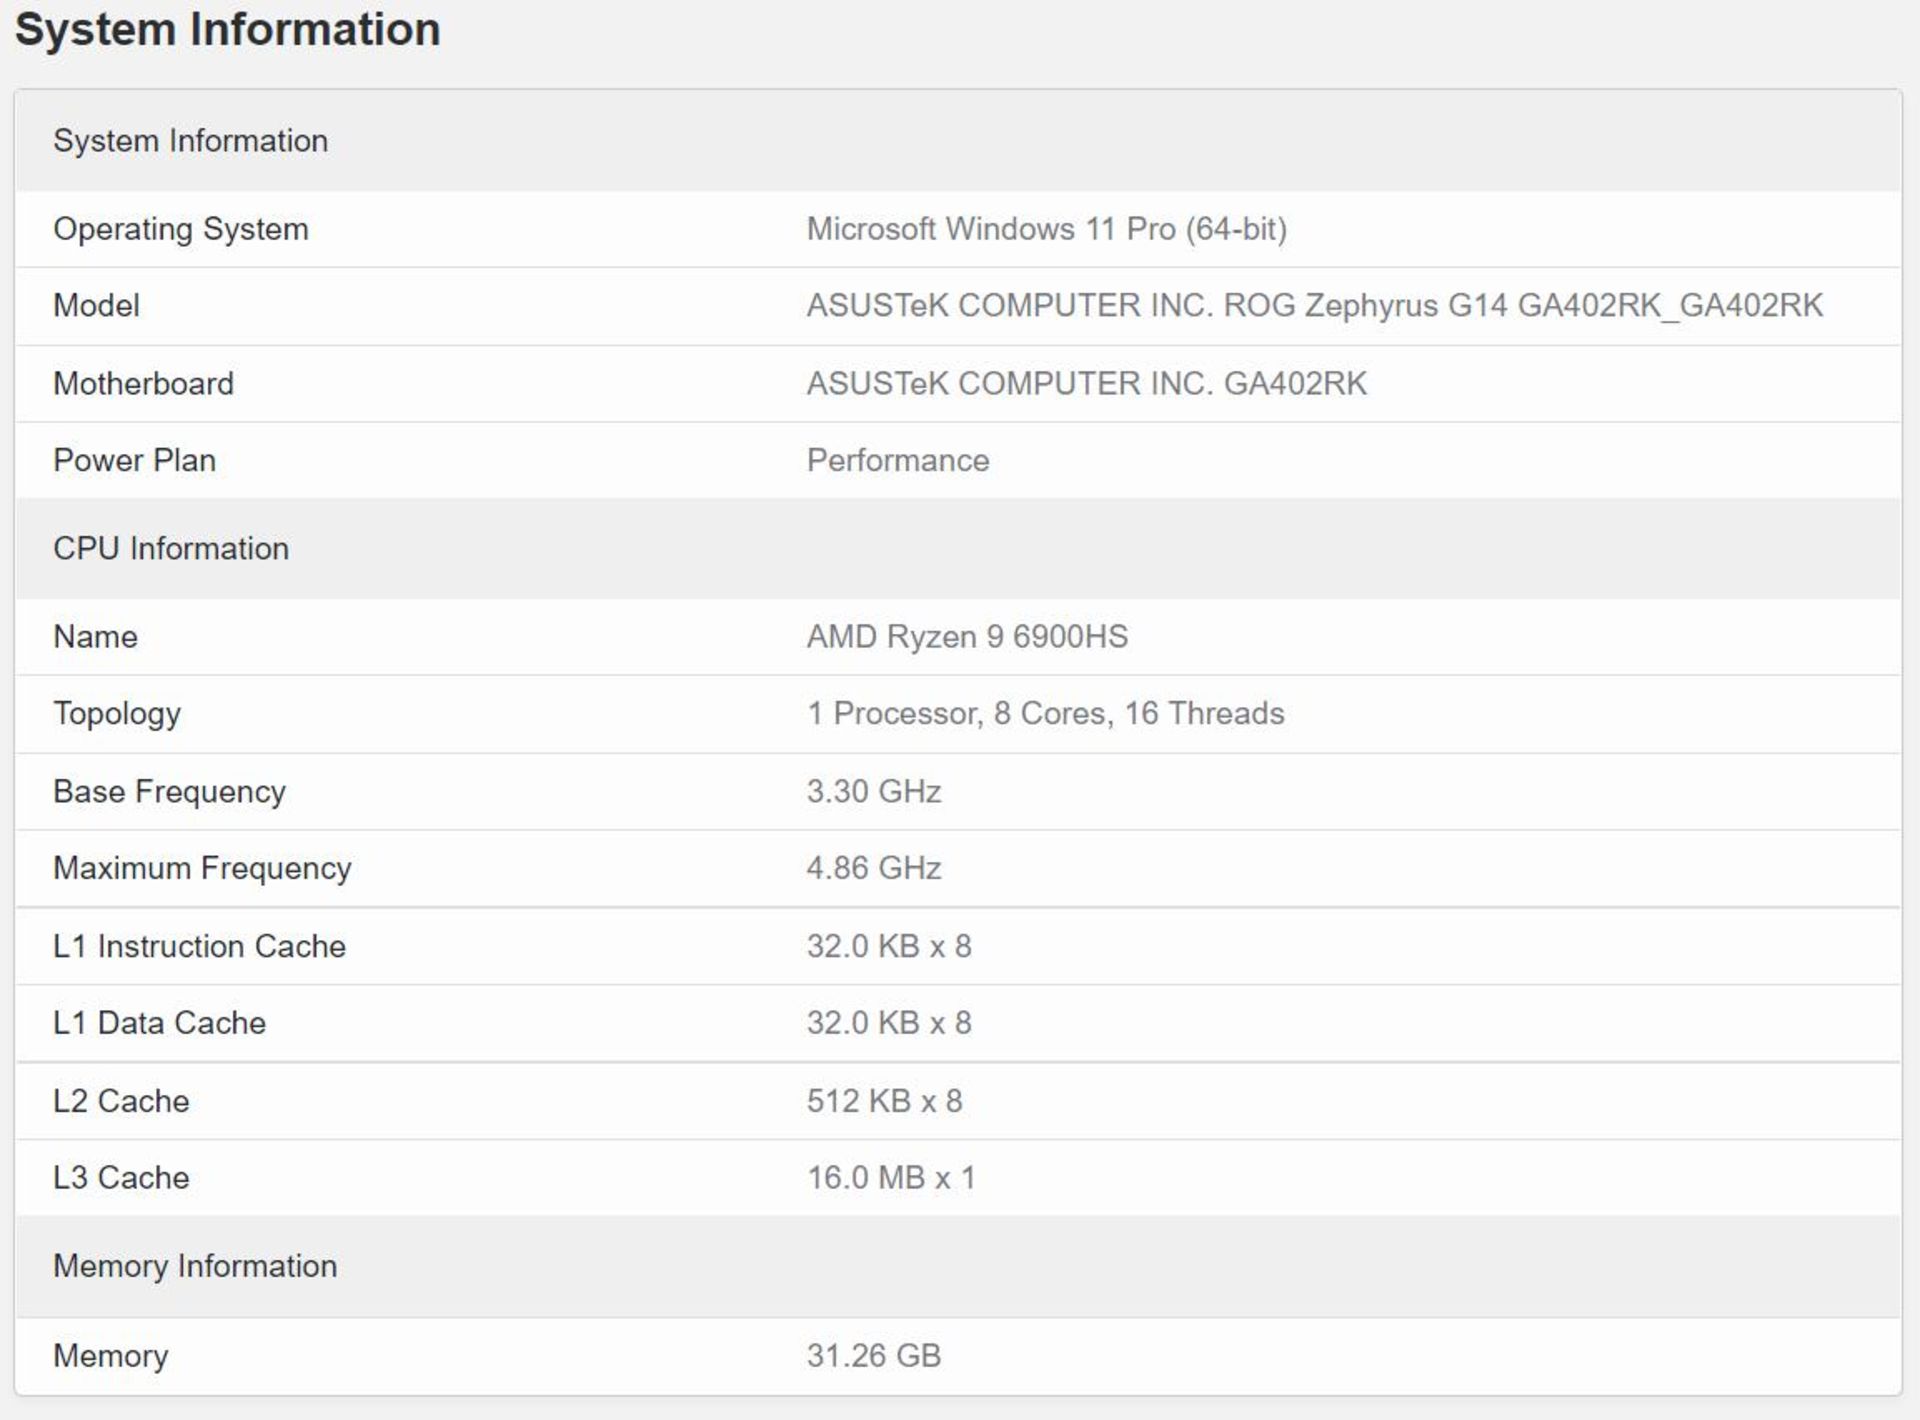Click the 3.30 GHz base frequency value
The width and height of the screenshot is (1920, 1420).
point(873,791)
